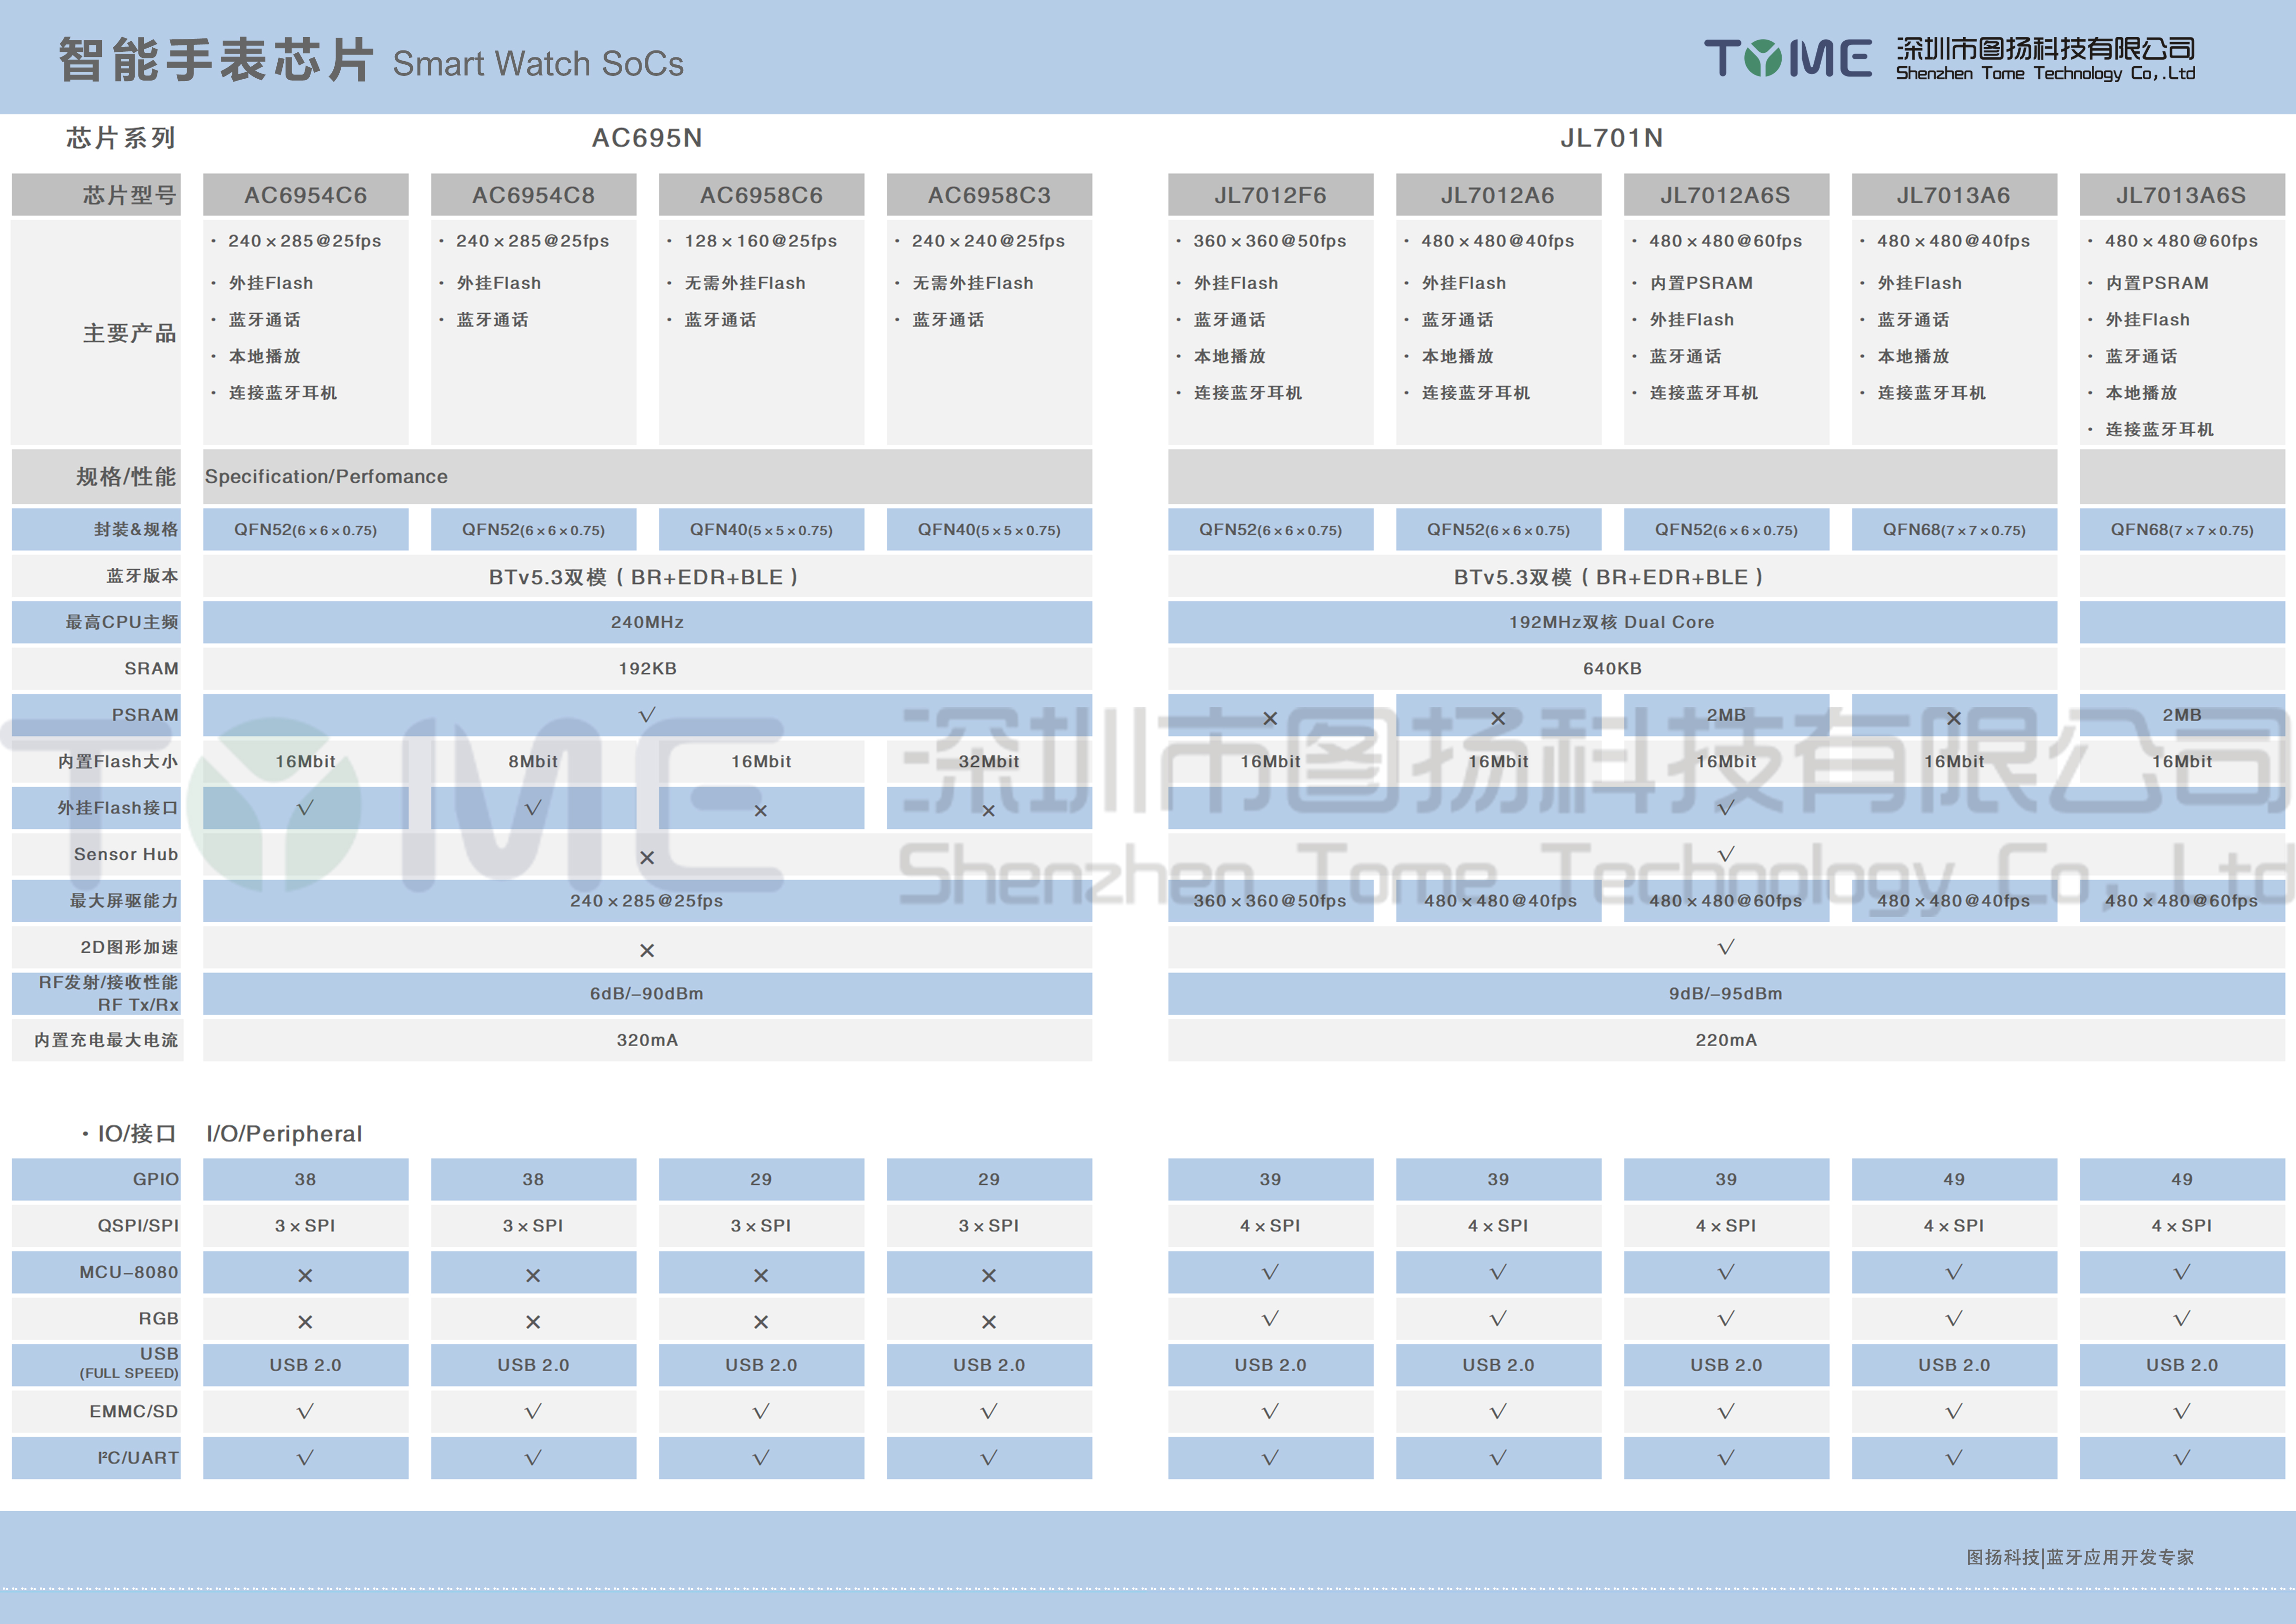Click the RGB check mark under JL7012F6
This screenshot has width=2296, height=1624.
1270,1319
